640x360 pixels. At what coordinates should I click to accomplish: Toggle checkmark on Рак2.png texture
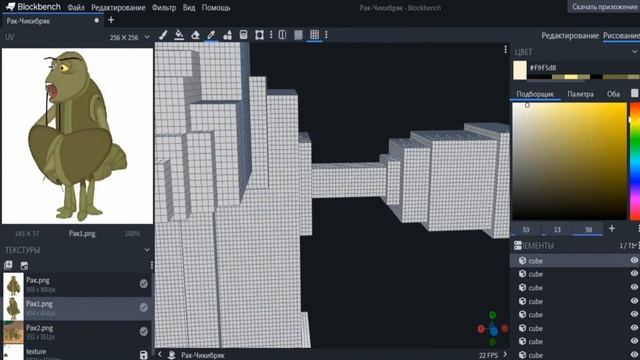tap(144, 331)
